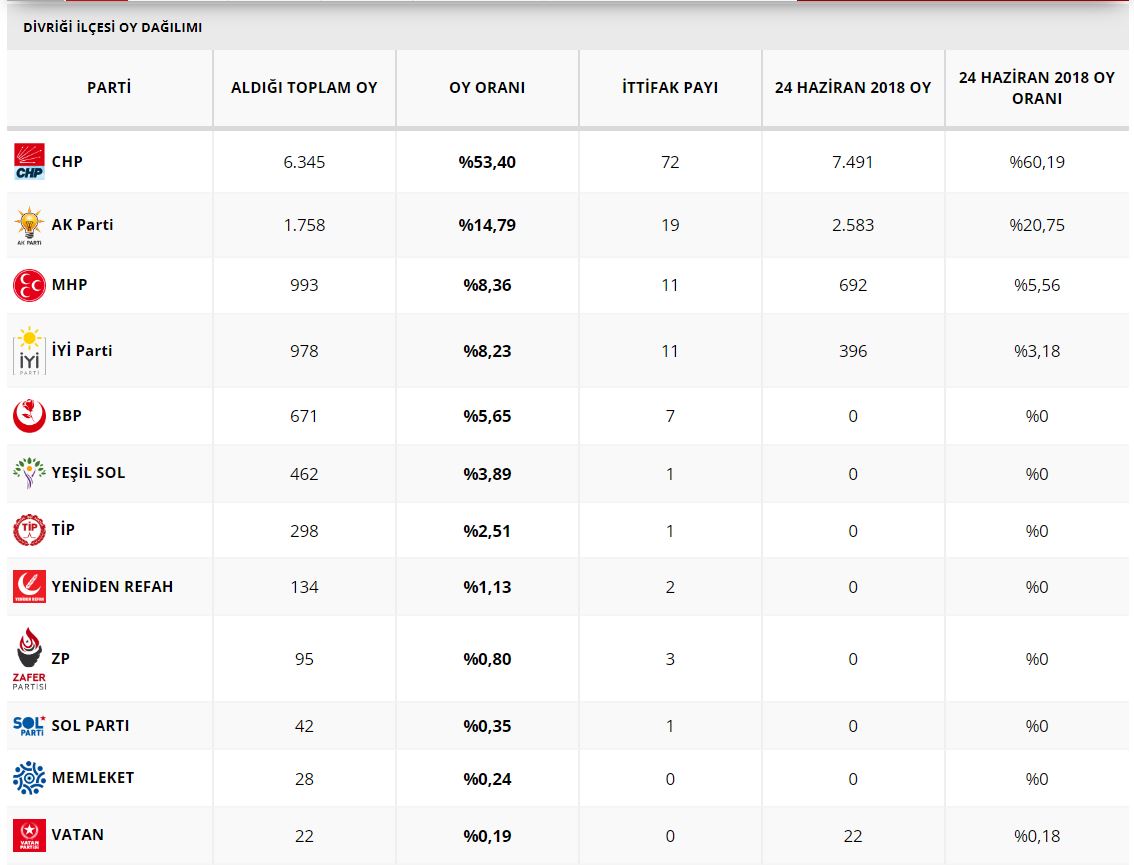Click the AK Parti lightbulb logo
This screenshot has width=1134, height=865.
click(x=29, y=226)
